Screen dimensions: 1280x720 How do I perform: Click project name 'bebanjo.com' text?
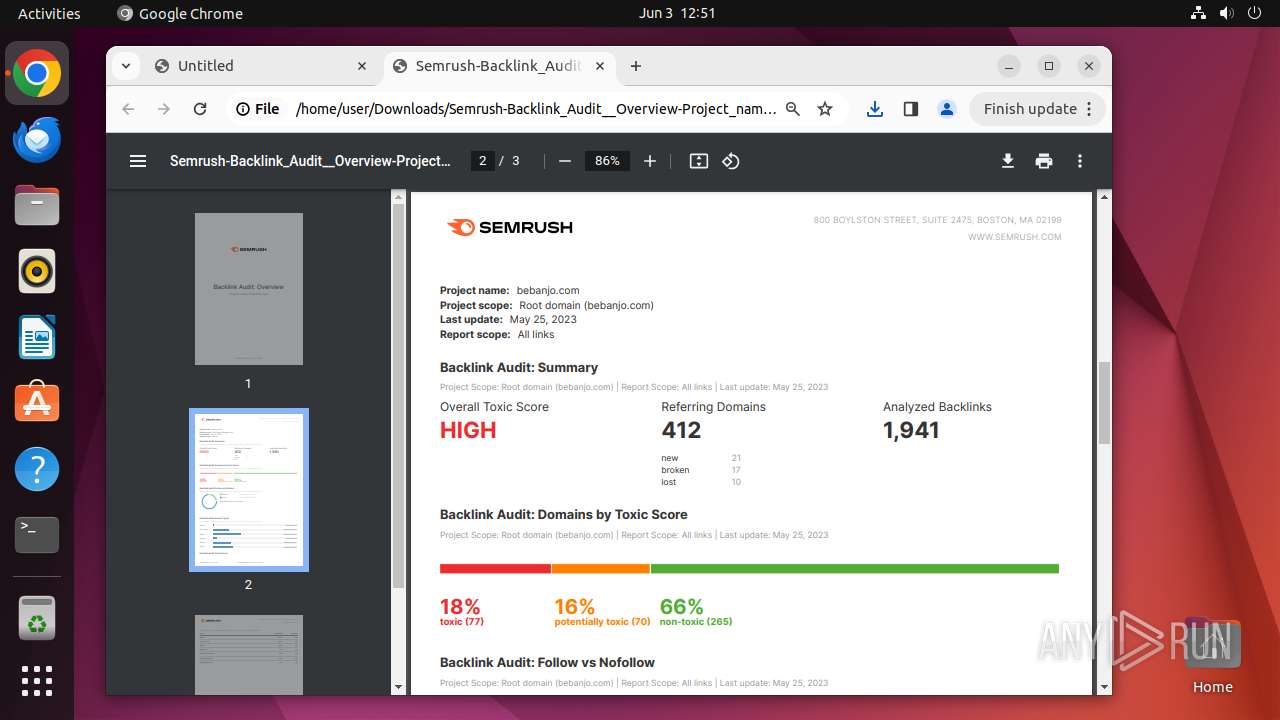coord(548,290)
